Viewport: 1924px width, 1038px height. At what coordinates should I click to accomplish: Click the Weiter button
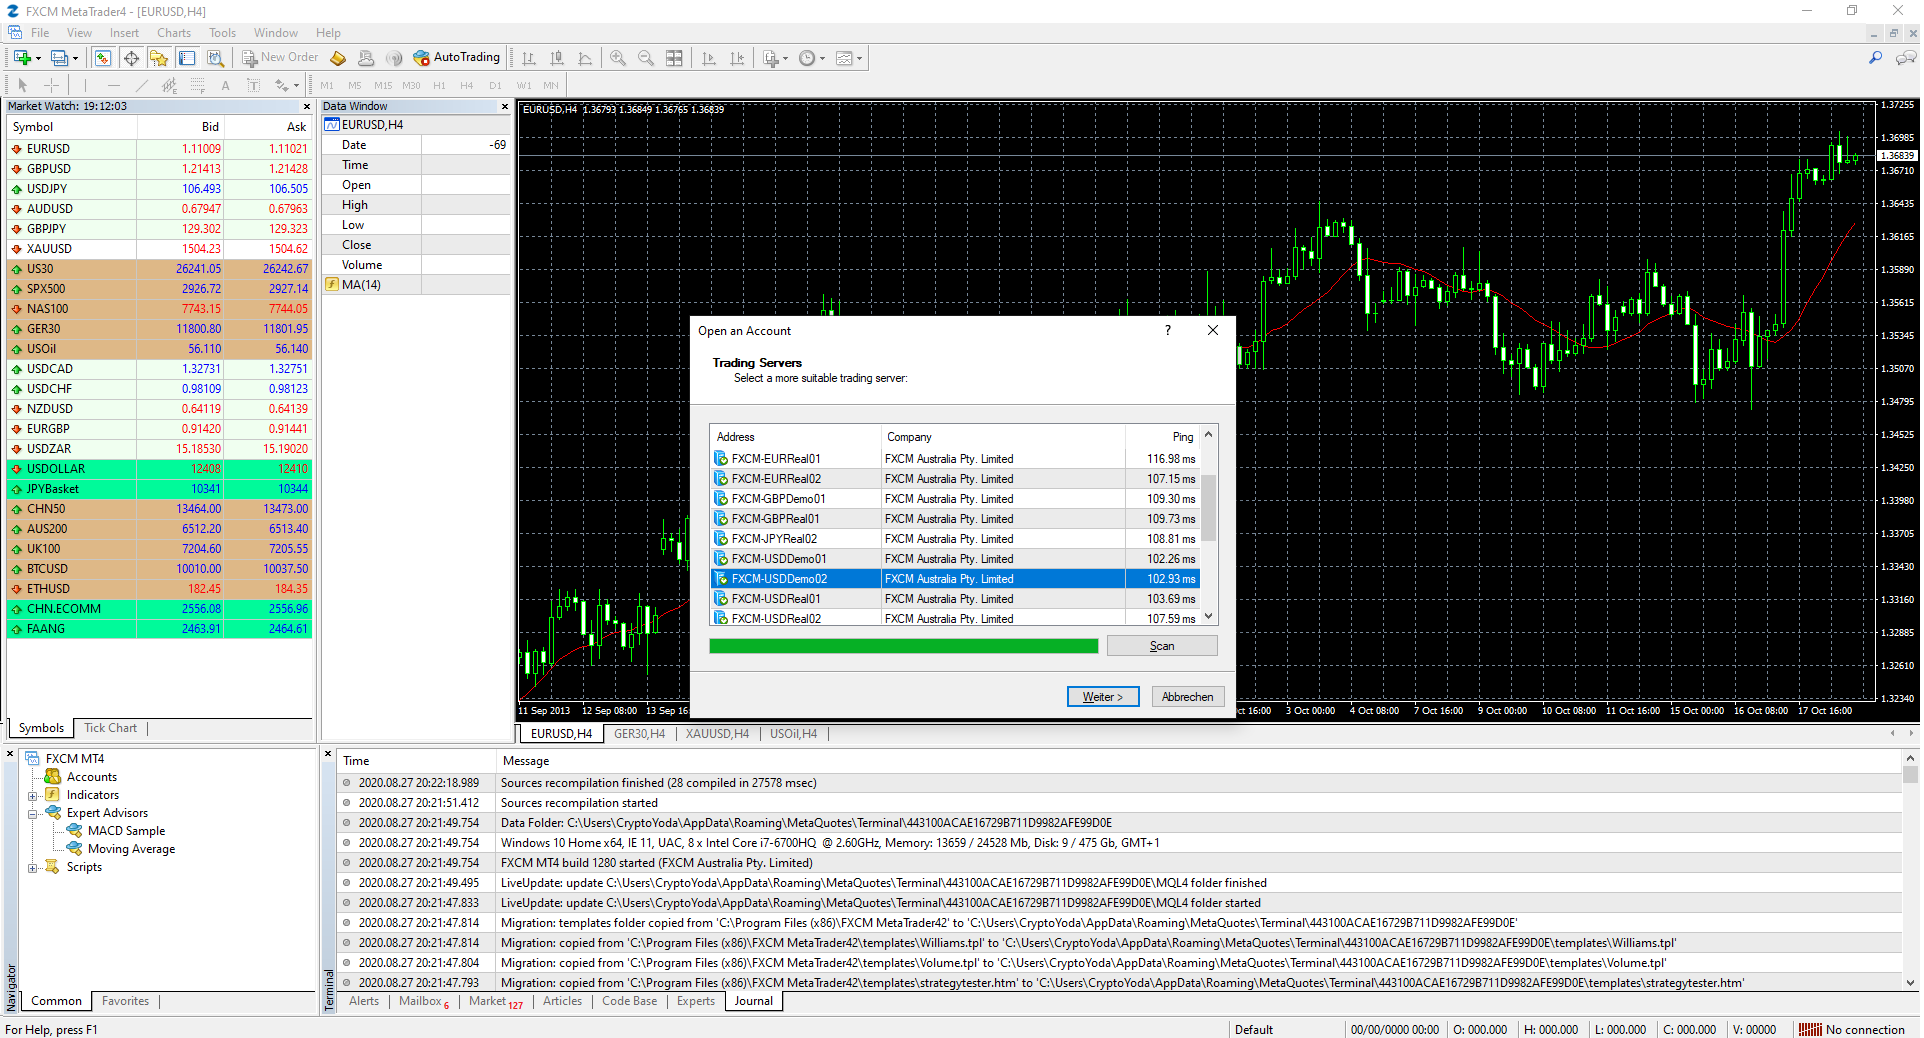1102,697
